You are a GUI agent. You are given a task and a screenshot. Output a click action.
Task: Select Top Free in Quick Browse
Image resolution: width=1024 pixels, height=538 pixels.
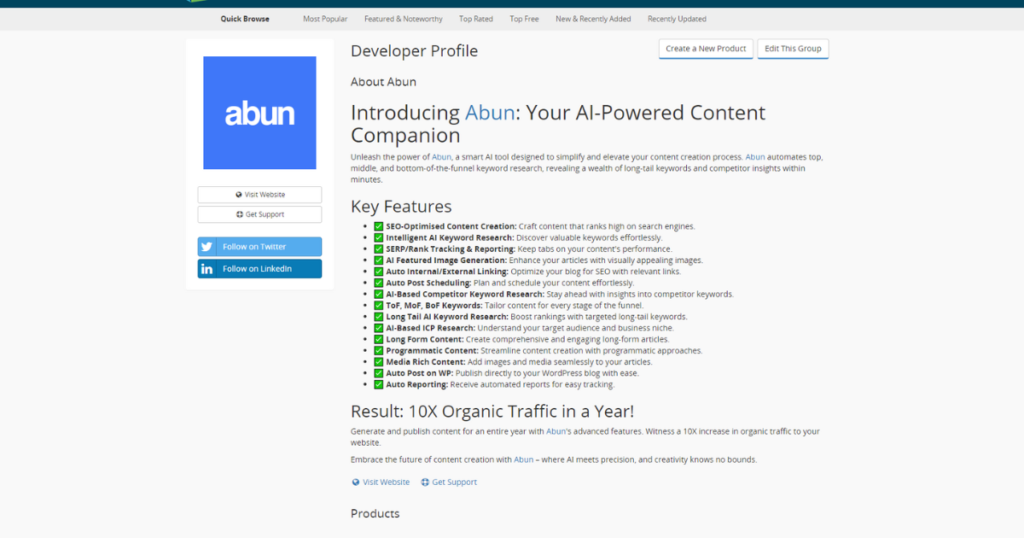(524, 19)
